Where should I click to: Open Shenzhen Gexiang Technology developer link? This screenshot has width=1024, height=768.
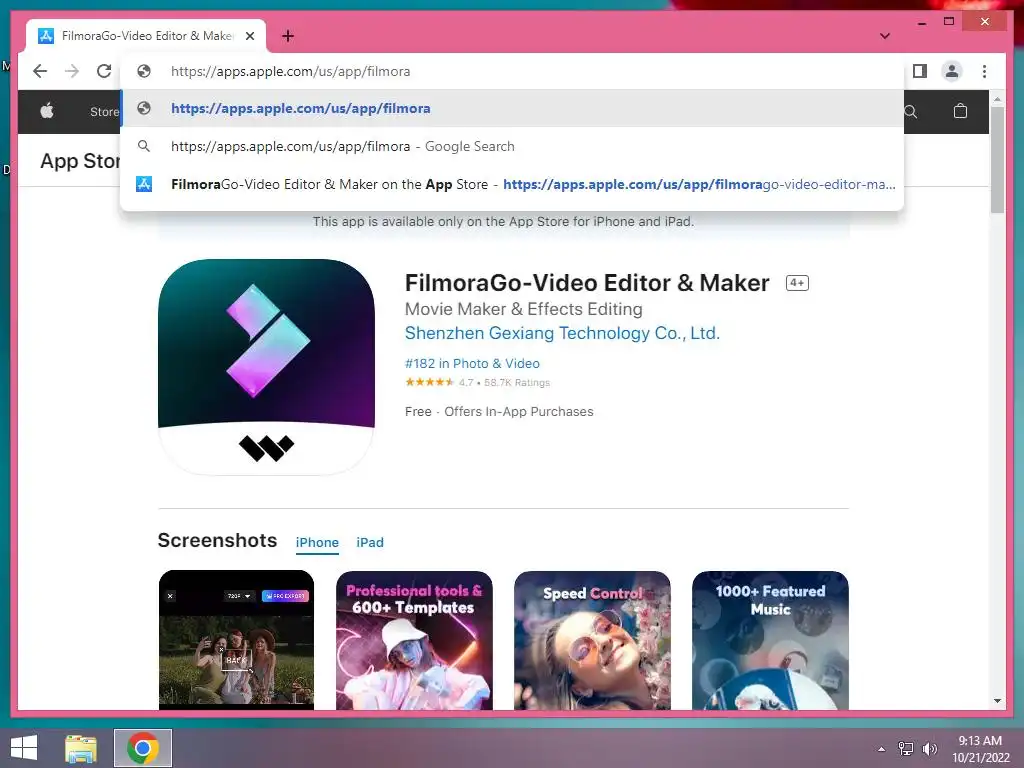click(562, 333)
